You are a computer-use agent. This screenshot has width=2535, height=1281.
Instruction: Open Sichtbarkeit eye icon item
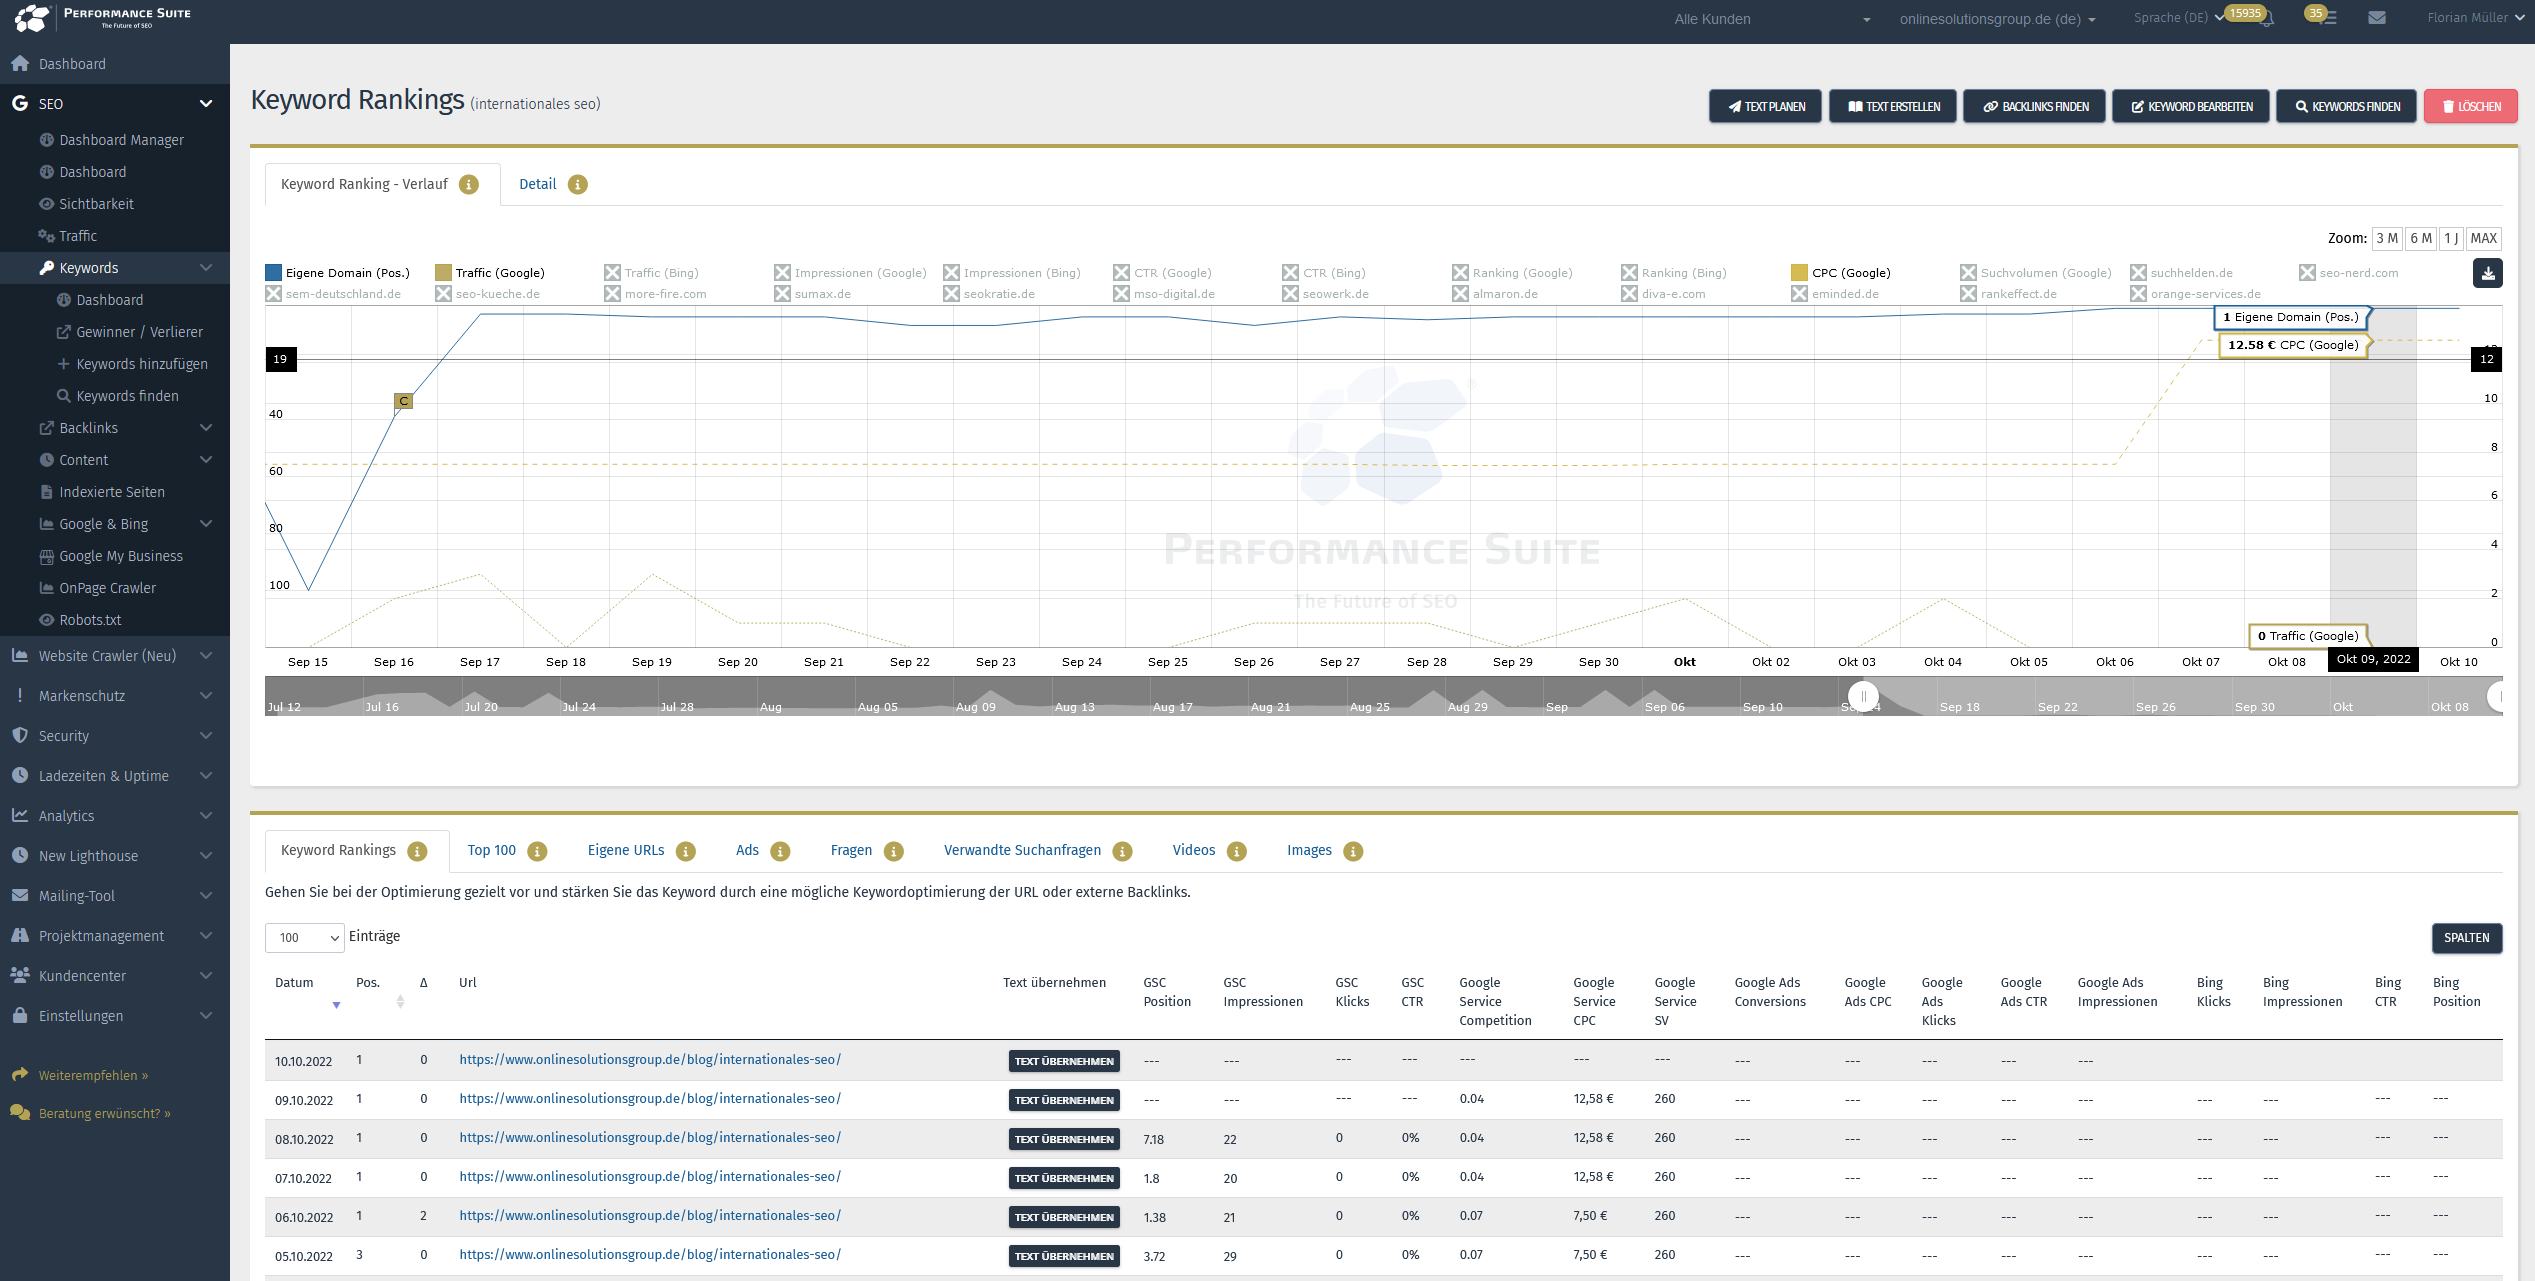point(85,204)
